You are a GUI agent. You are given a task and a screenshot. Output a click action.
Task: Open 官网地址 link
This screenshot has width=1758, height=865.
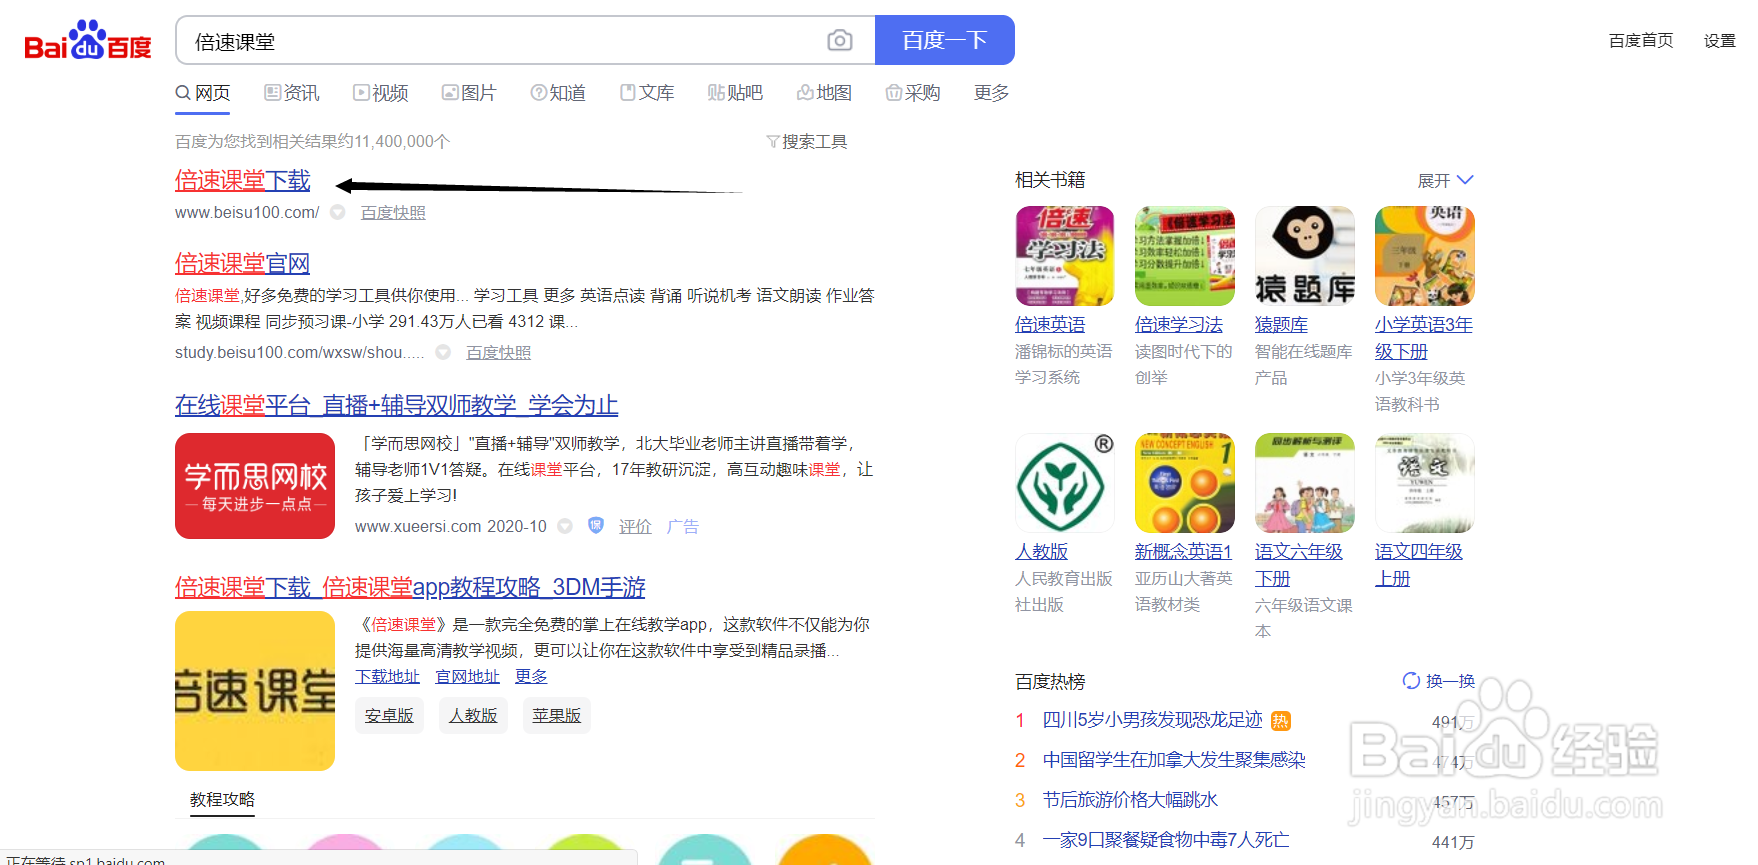(467, 677)
